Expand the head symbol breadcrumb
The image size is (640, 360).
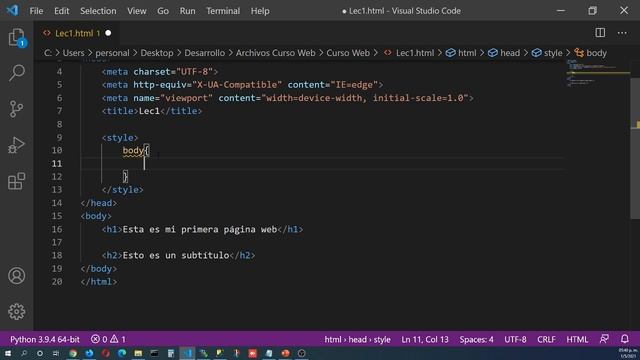pos(504,53)
